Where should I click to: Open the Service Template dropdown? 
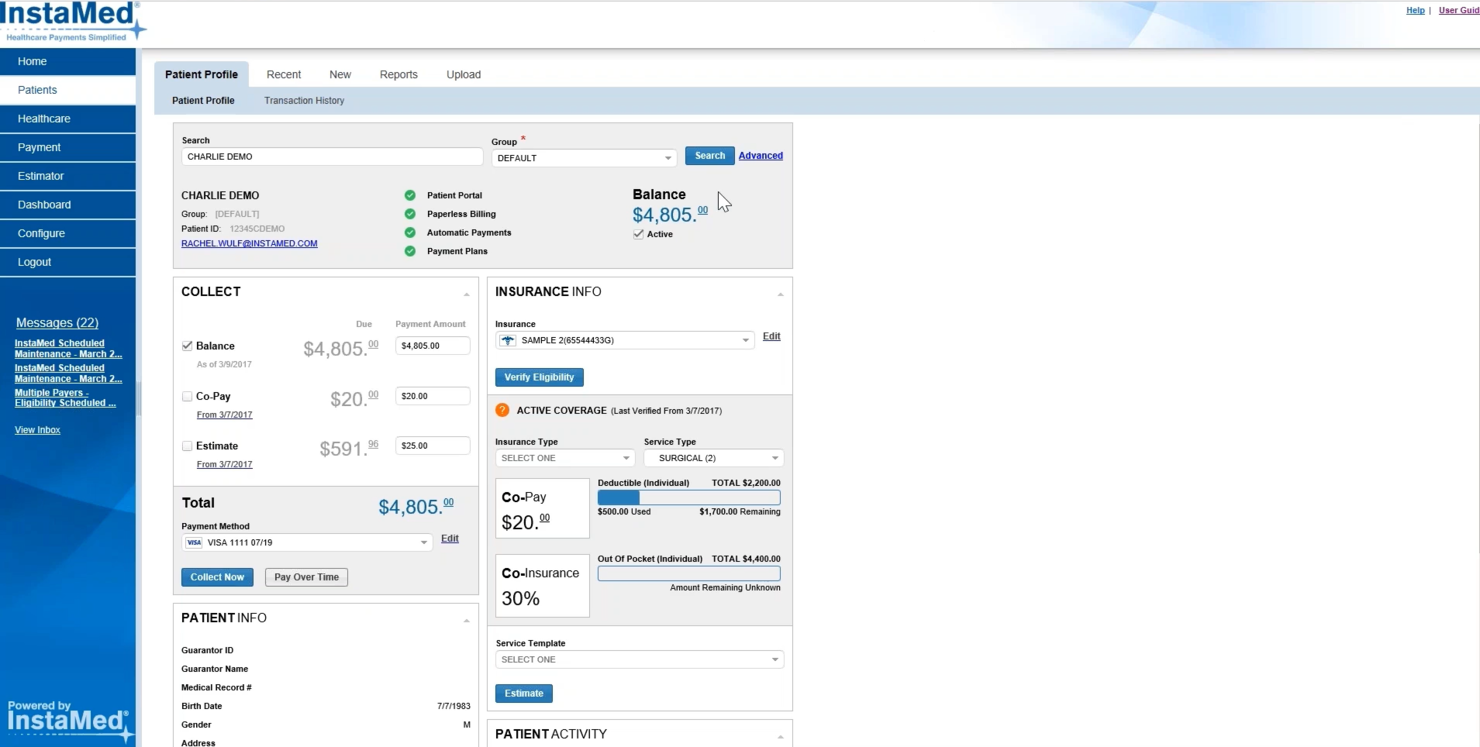[640, 660]
